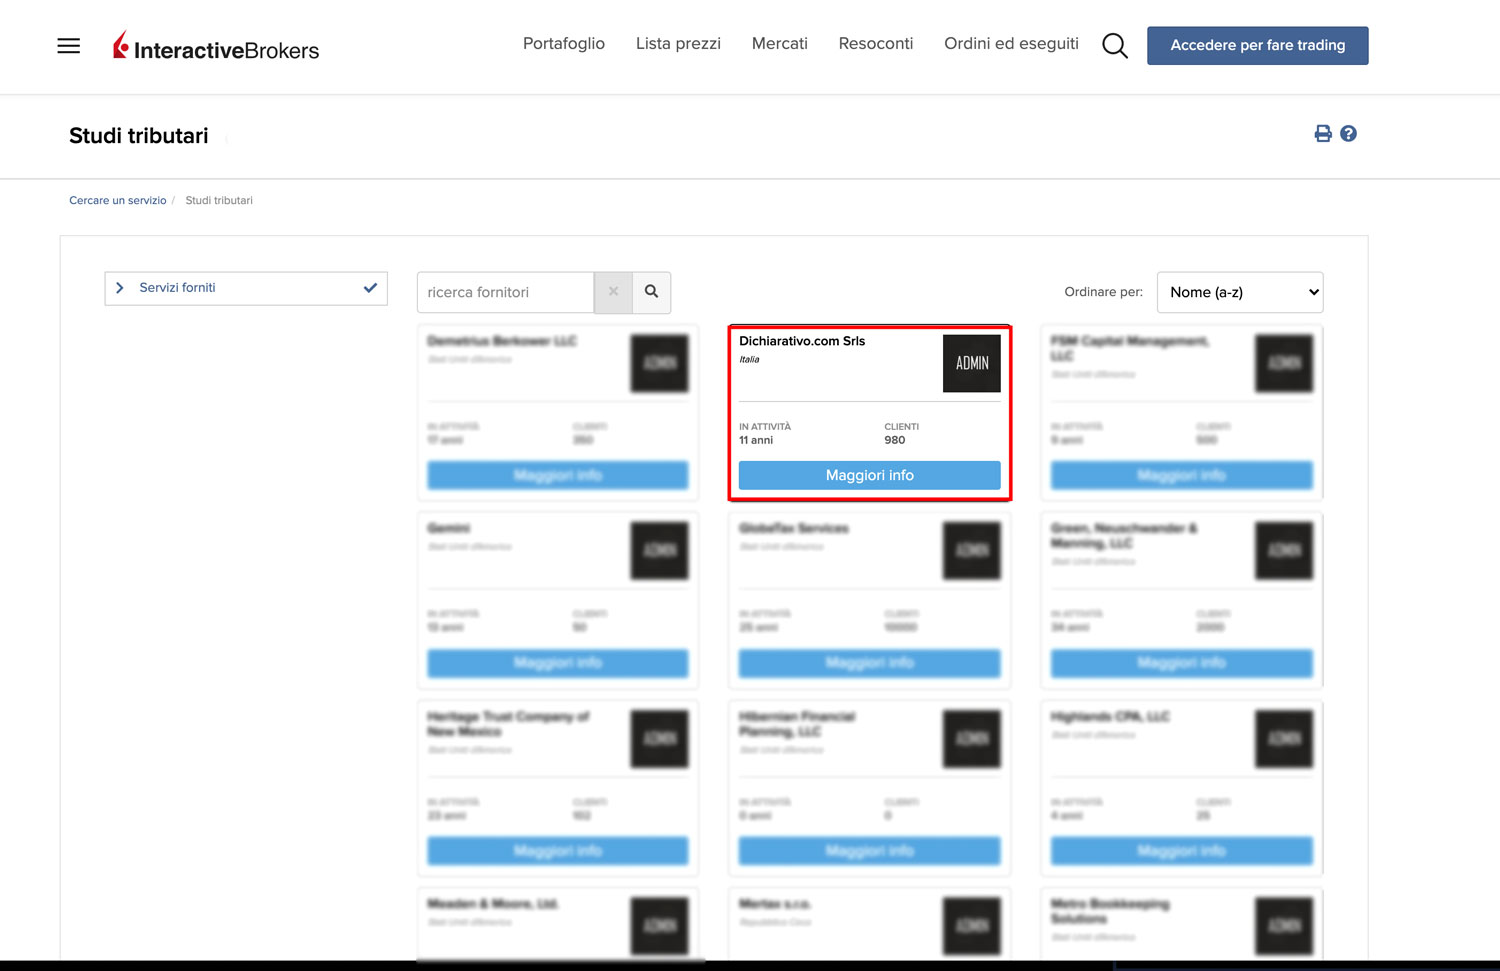1500x971 pixels.
Task: Focus the ricerca fornitori search field
Action: click(506, 292)
